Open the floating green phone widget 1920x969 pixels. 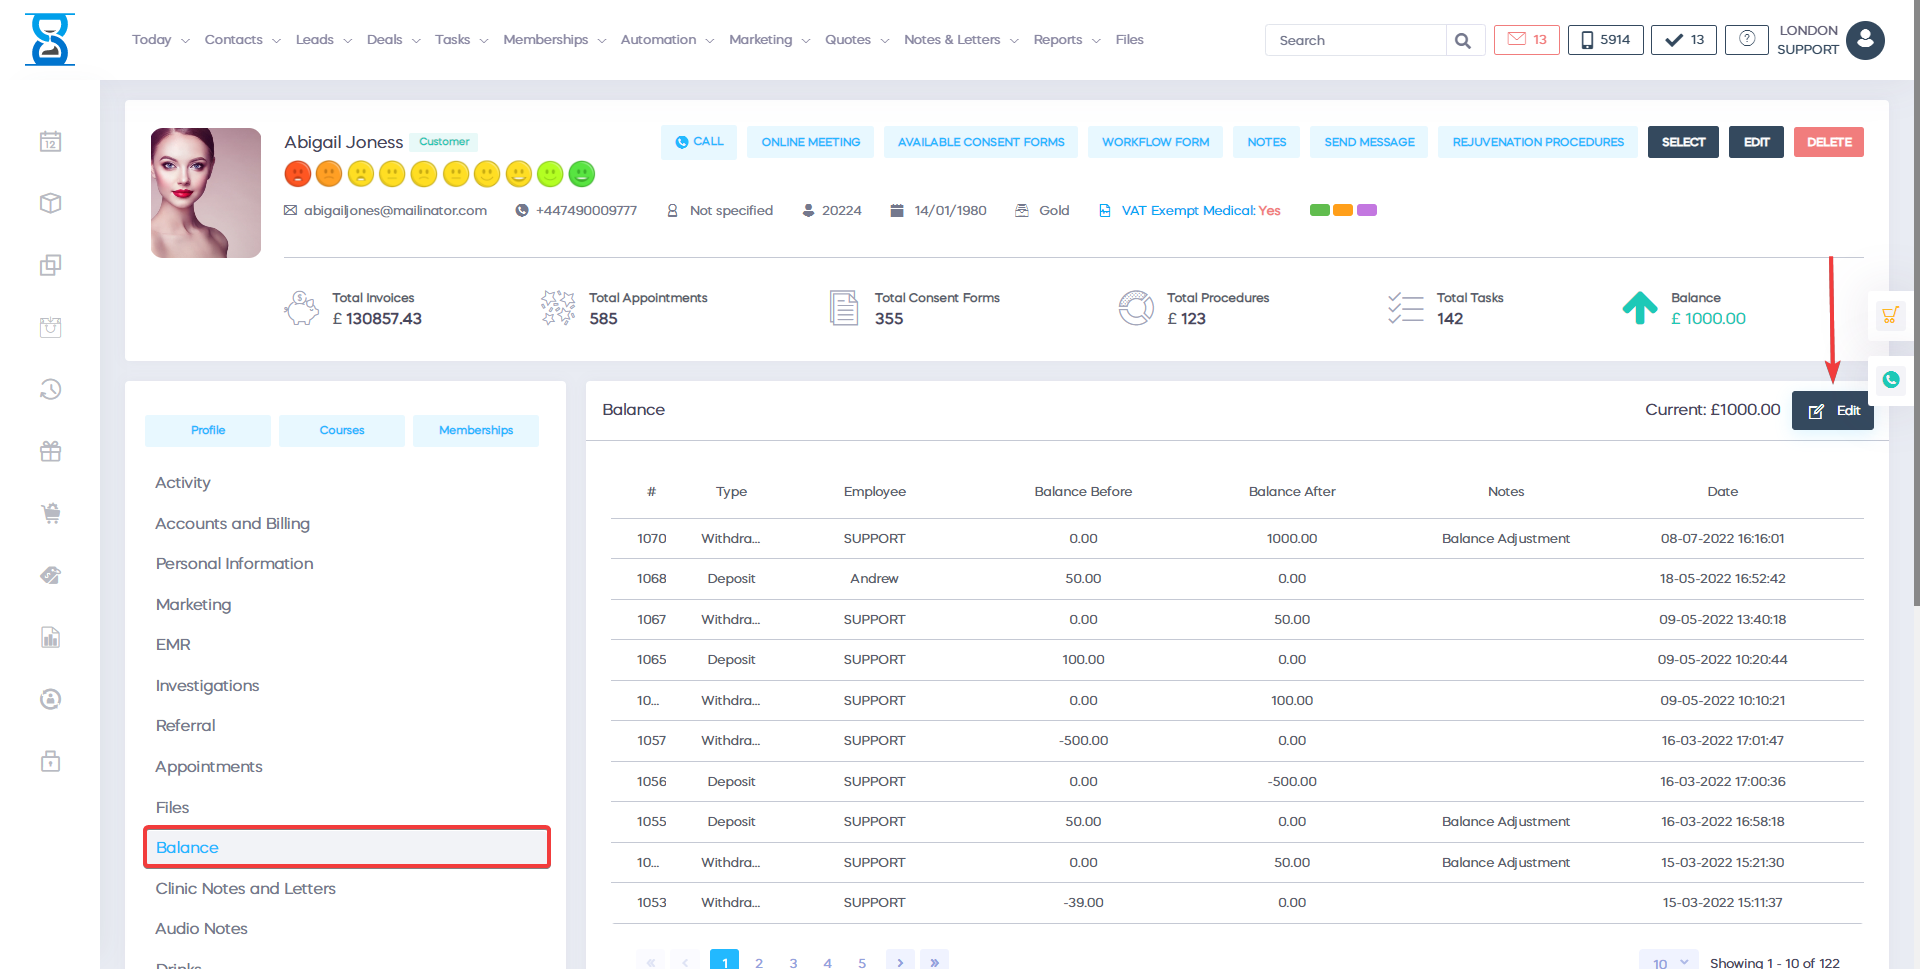click(1890, 380)
